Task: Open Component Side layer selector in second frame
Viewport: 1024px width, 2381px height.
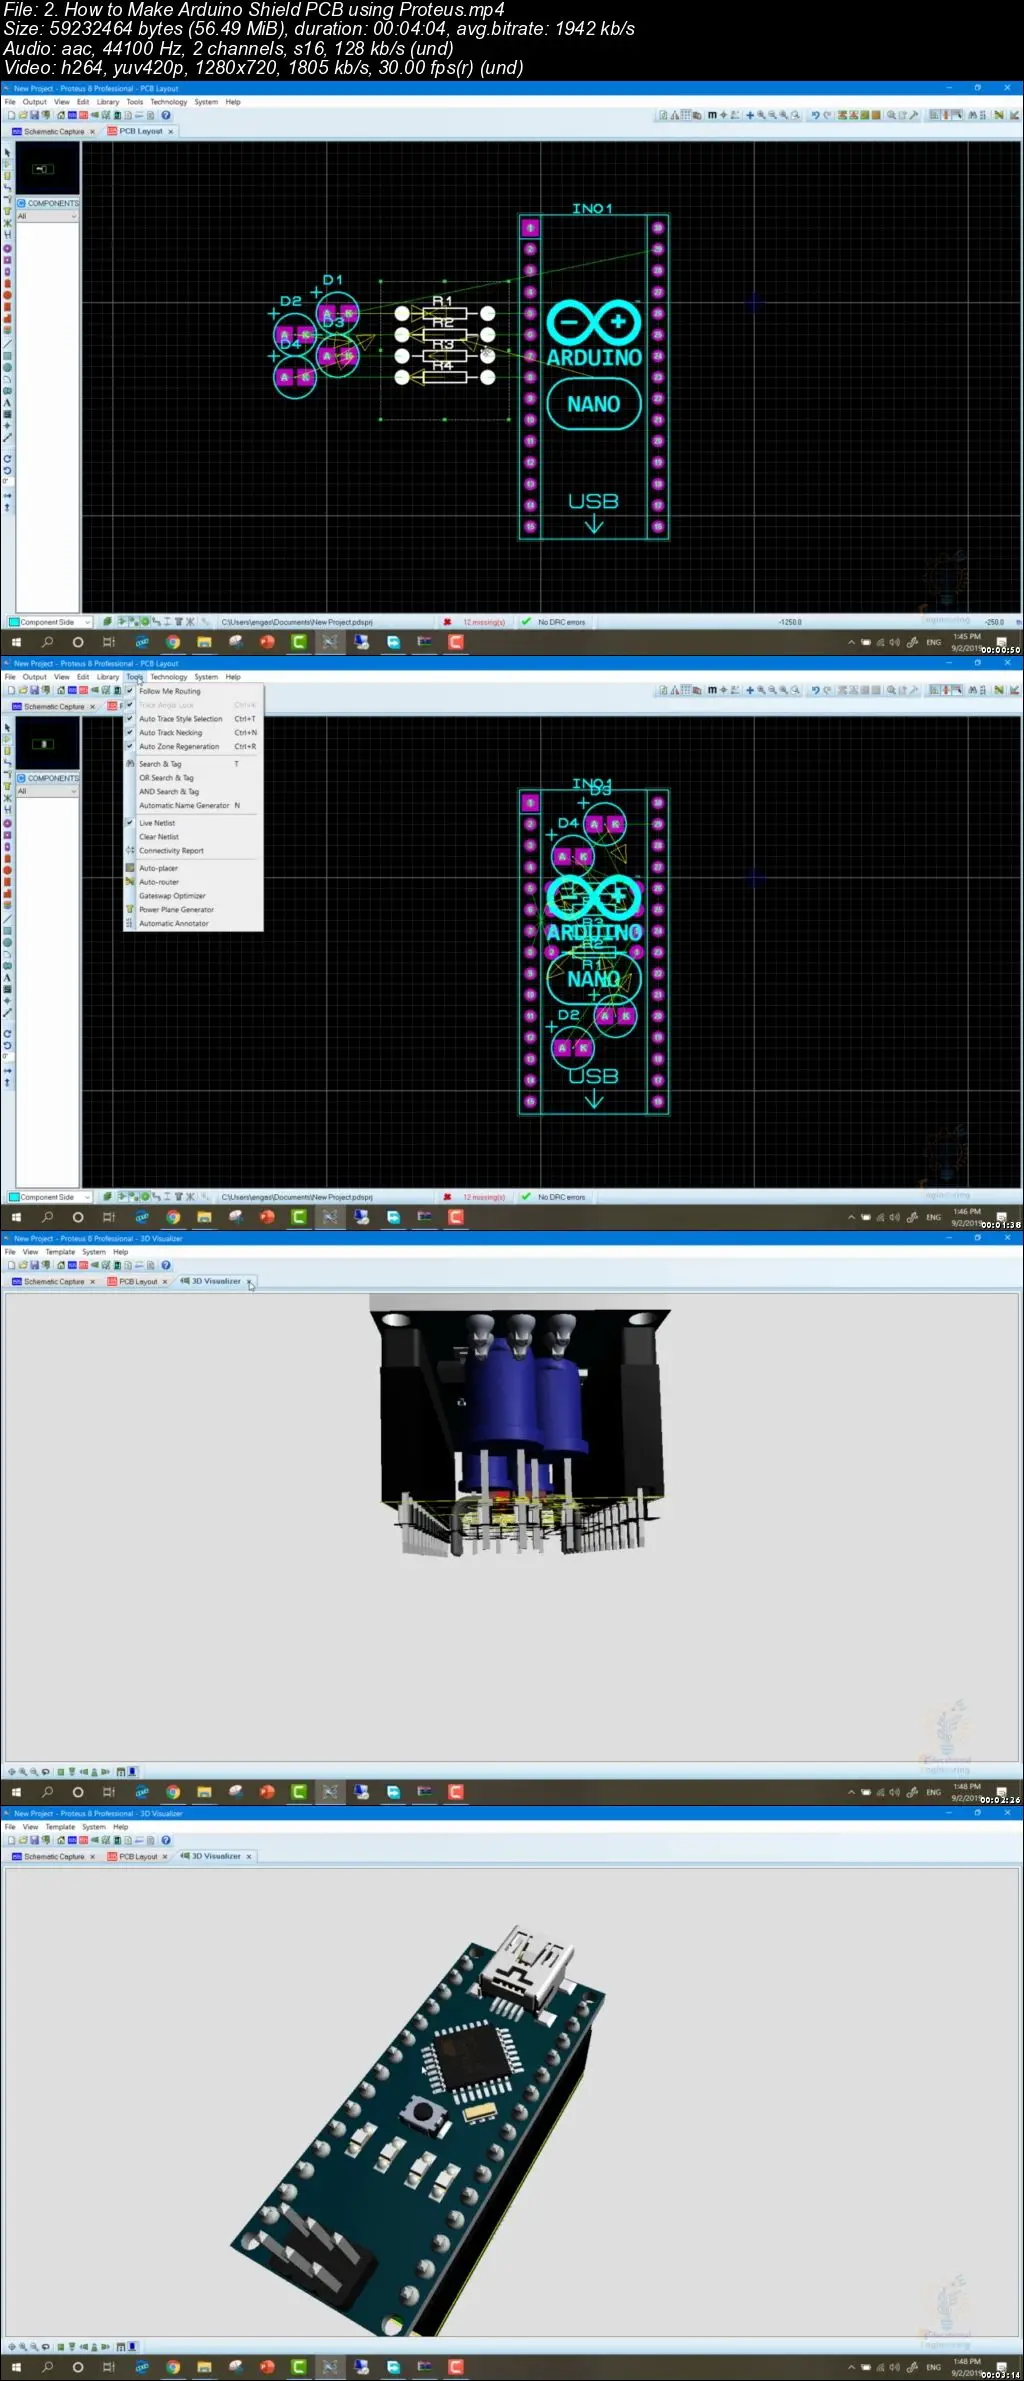Action: pos(50,1197)
